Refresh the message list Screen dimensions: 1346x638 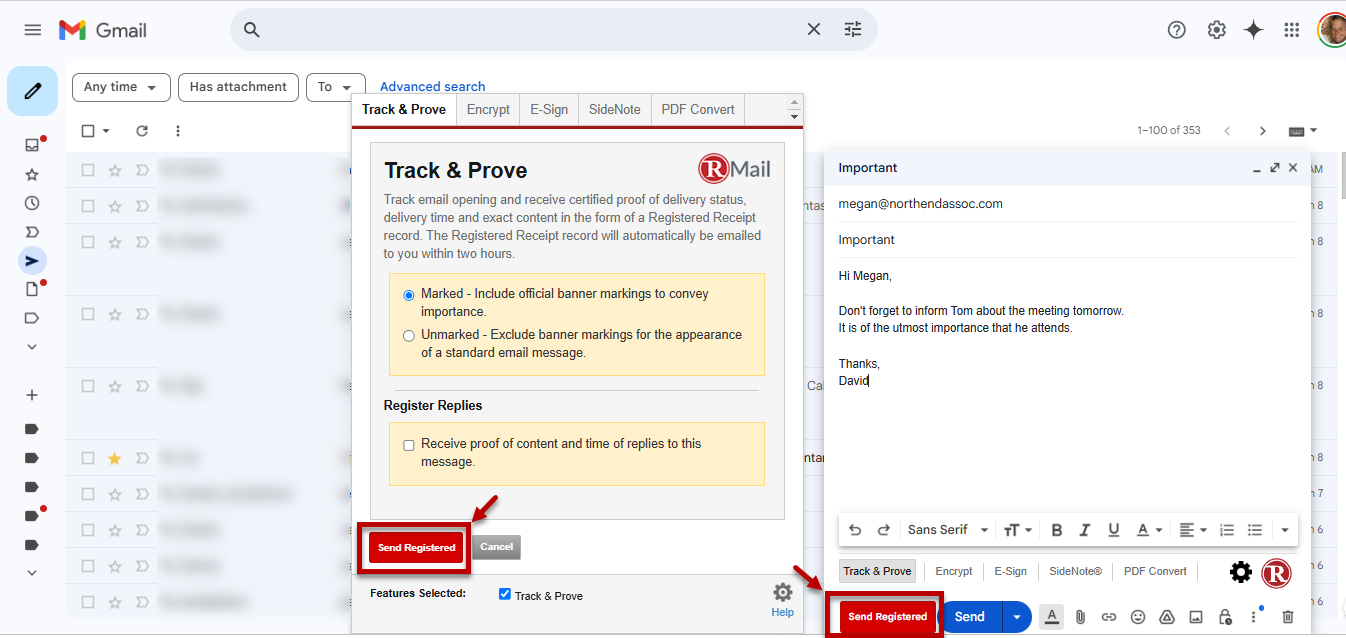pos(142,131)
